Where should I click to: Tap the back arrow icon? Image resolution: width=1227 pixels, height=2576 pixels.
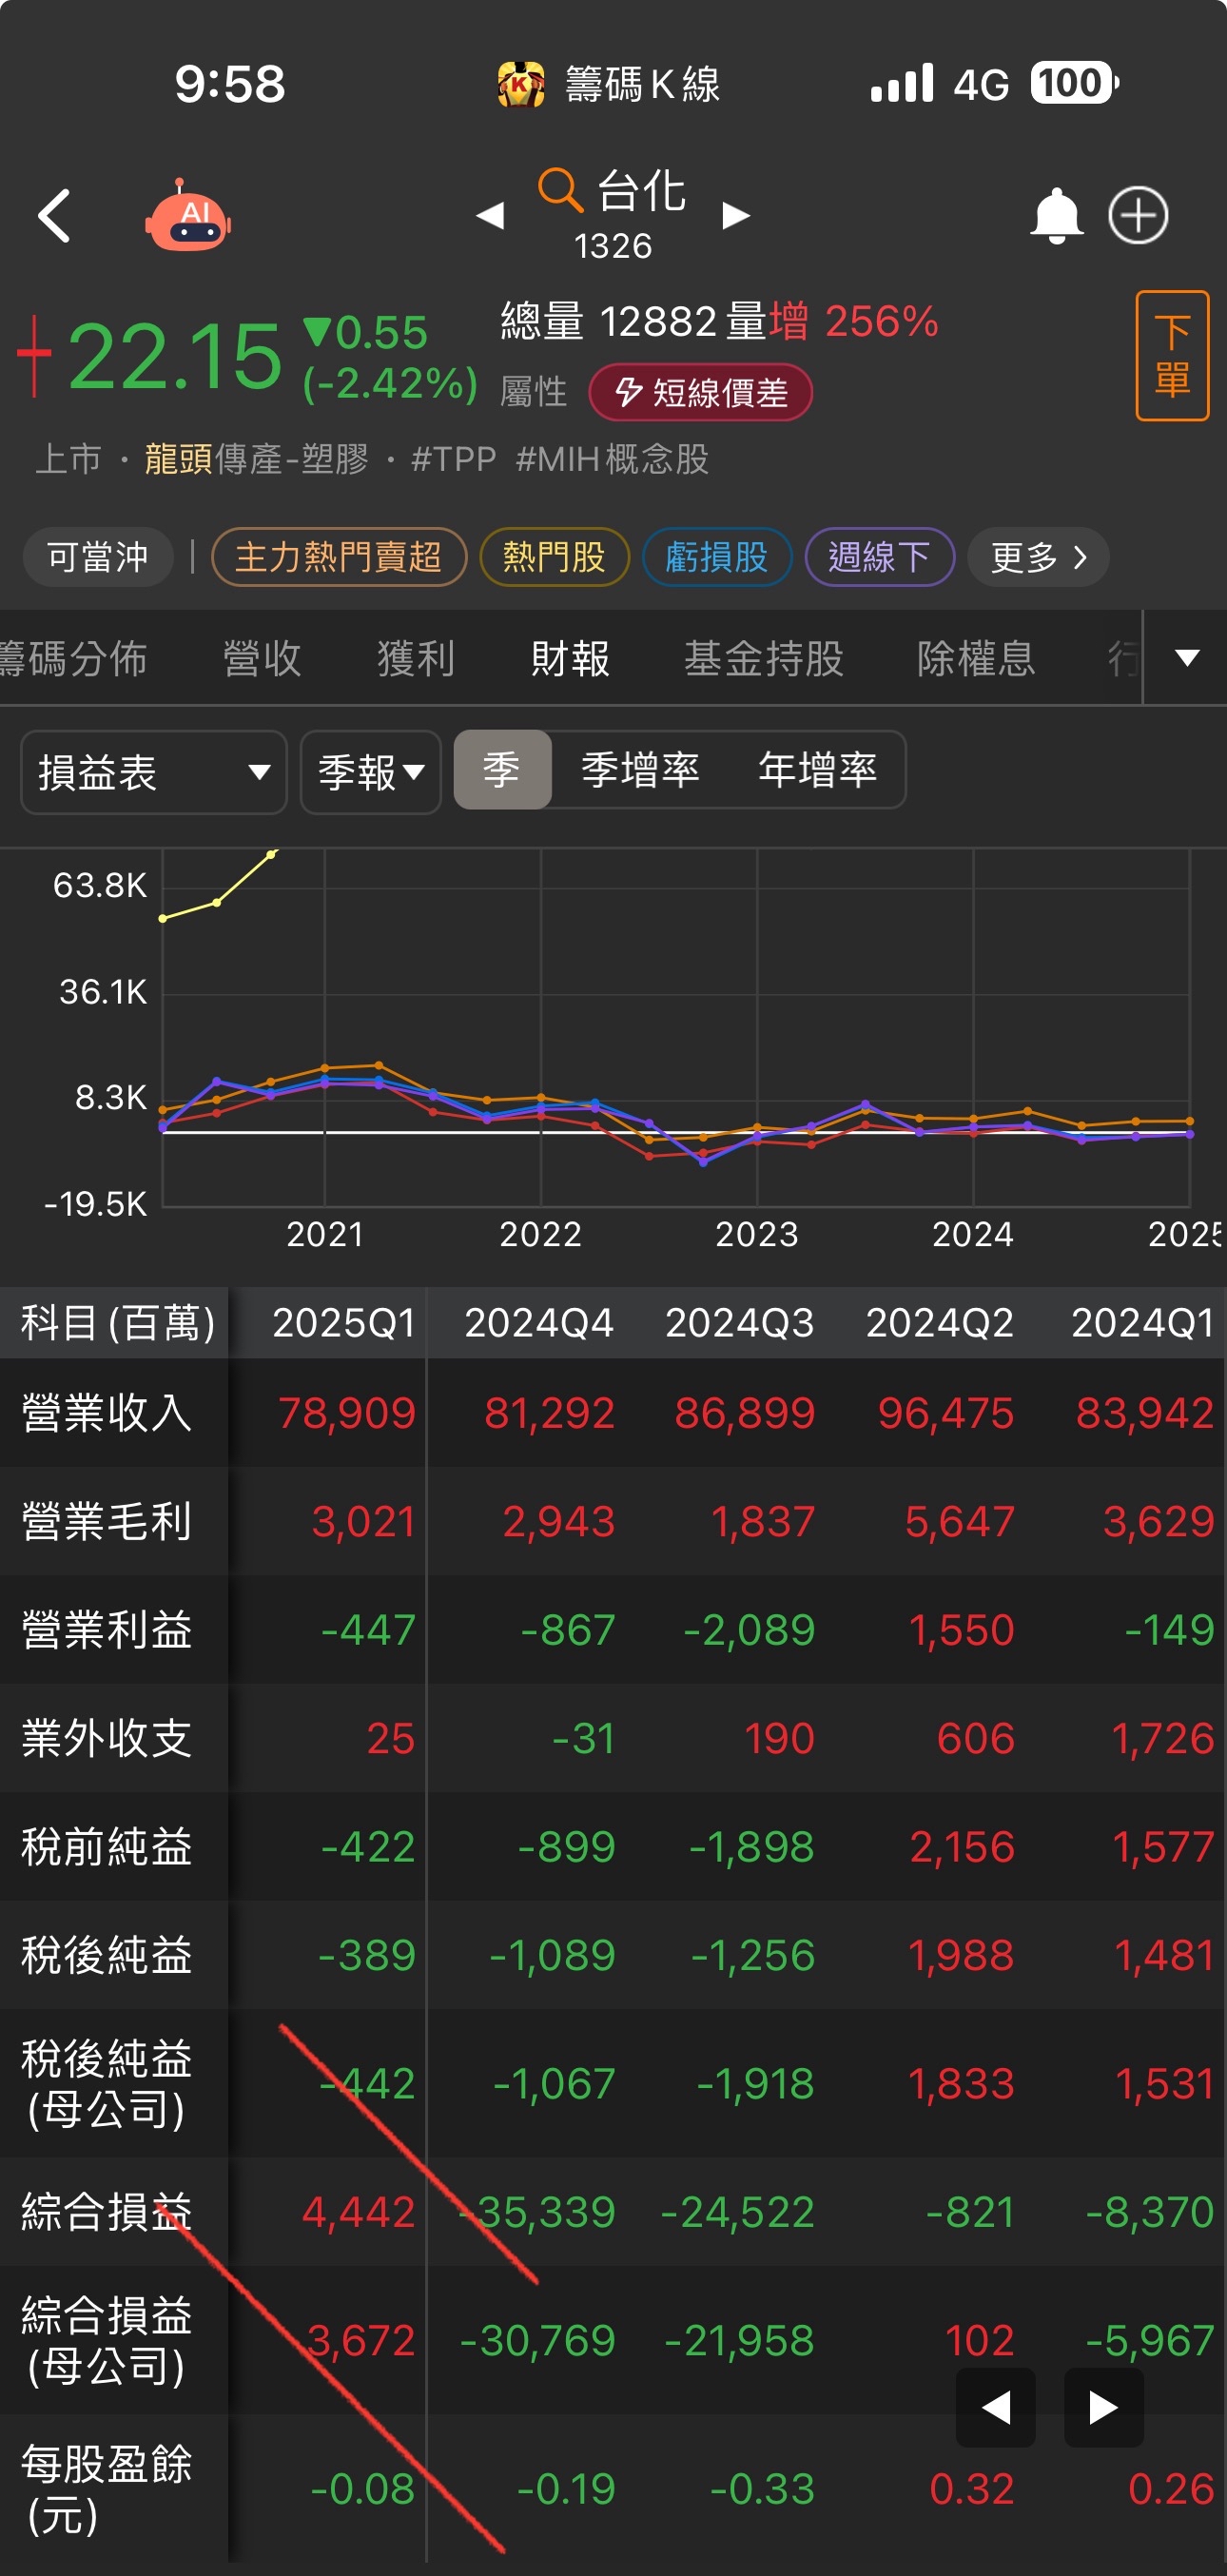(x=54, y=215)
